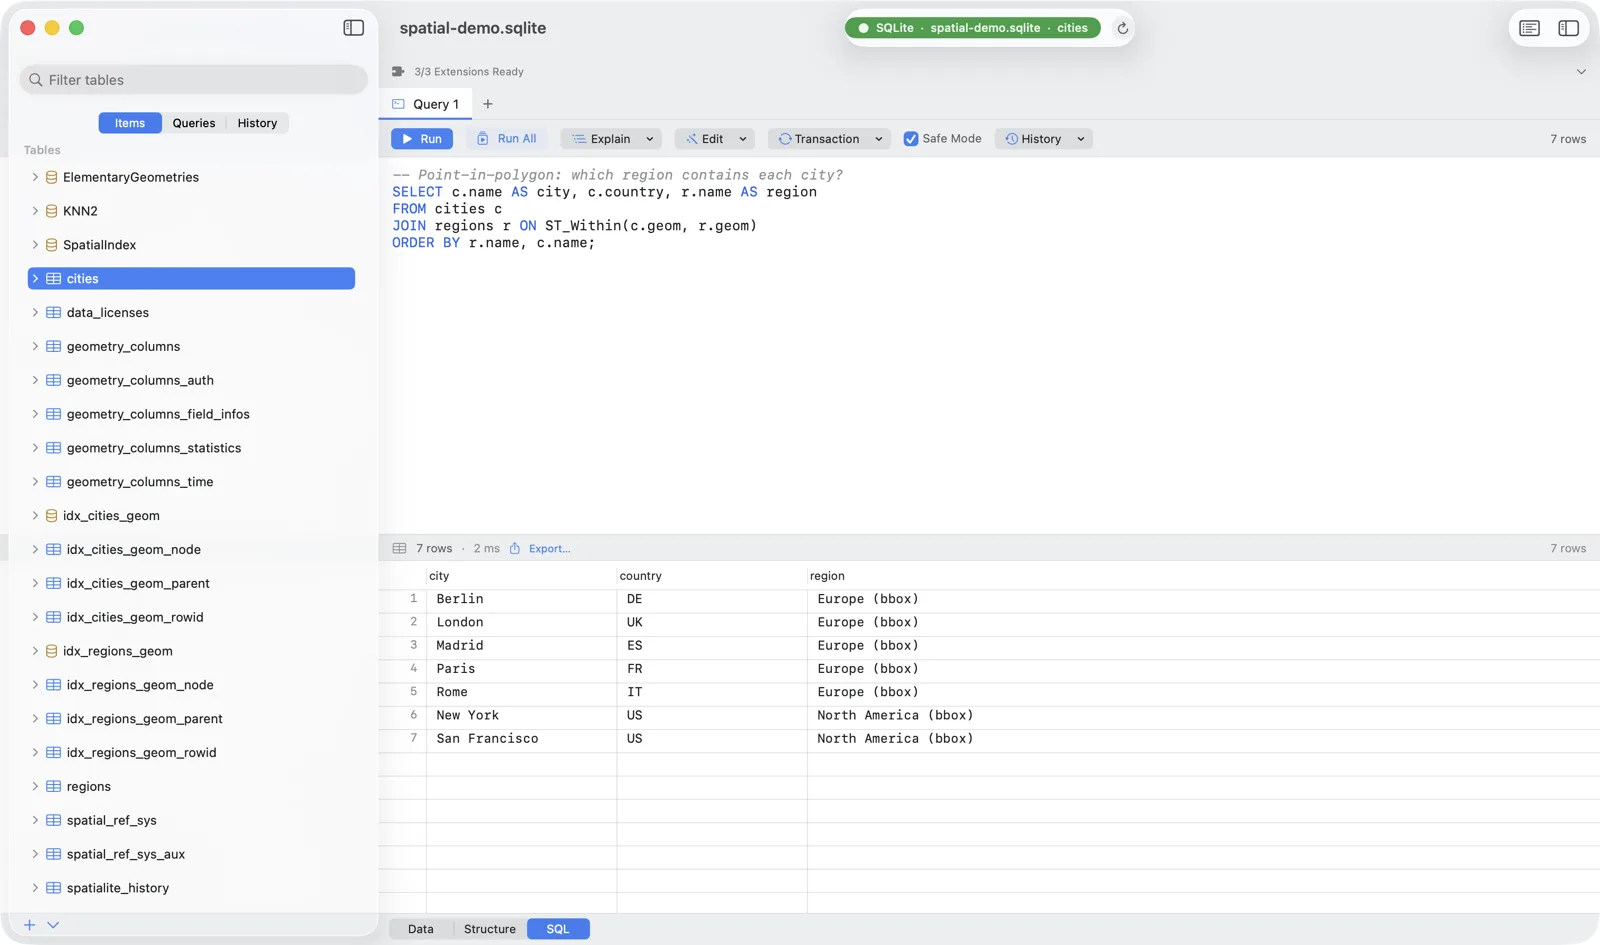This screenshot has width=1600, height=945.
Task: Expand the regions table node
Action: coord(35,787)
